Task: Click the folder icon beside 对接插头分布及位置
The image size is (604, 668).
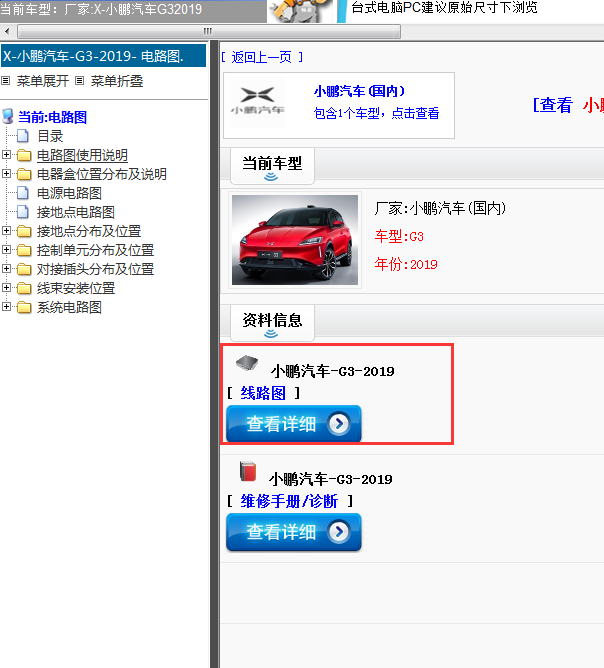Action: click(24, 269)
